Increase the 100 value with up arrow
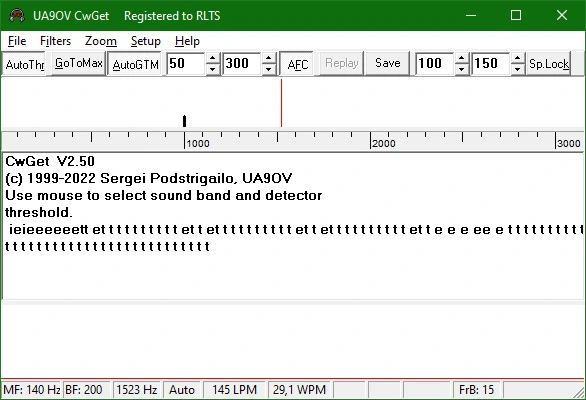Screen dimensions: 586x400 click(462, 58)
